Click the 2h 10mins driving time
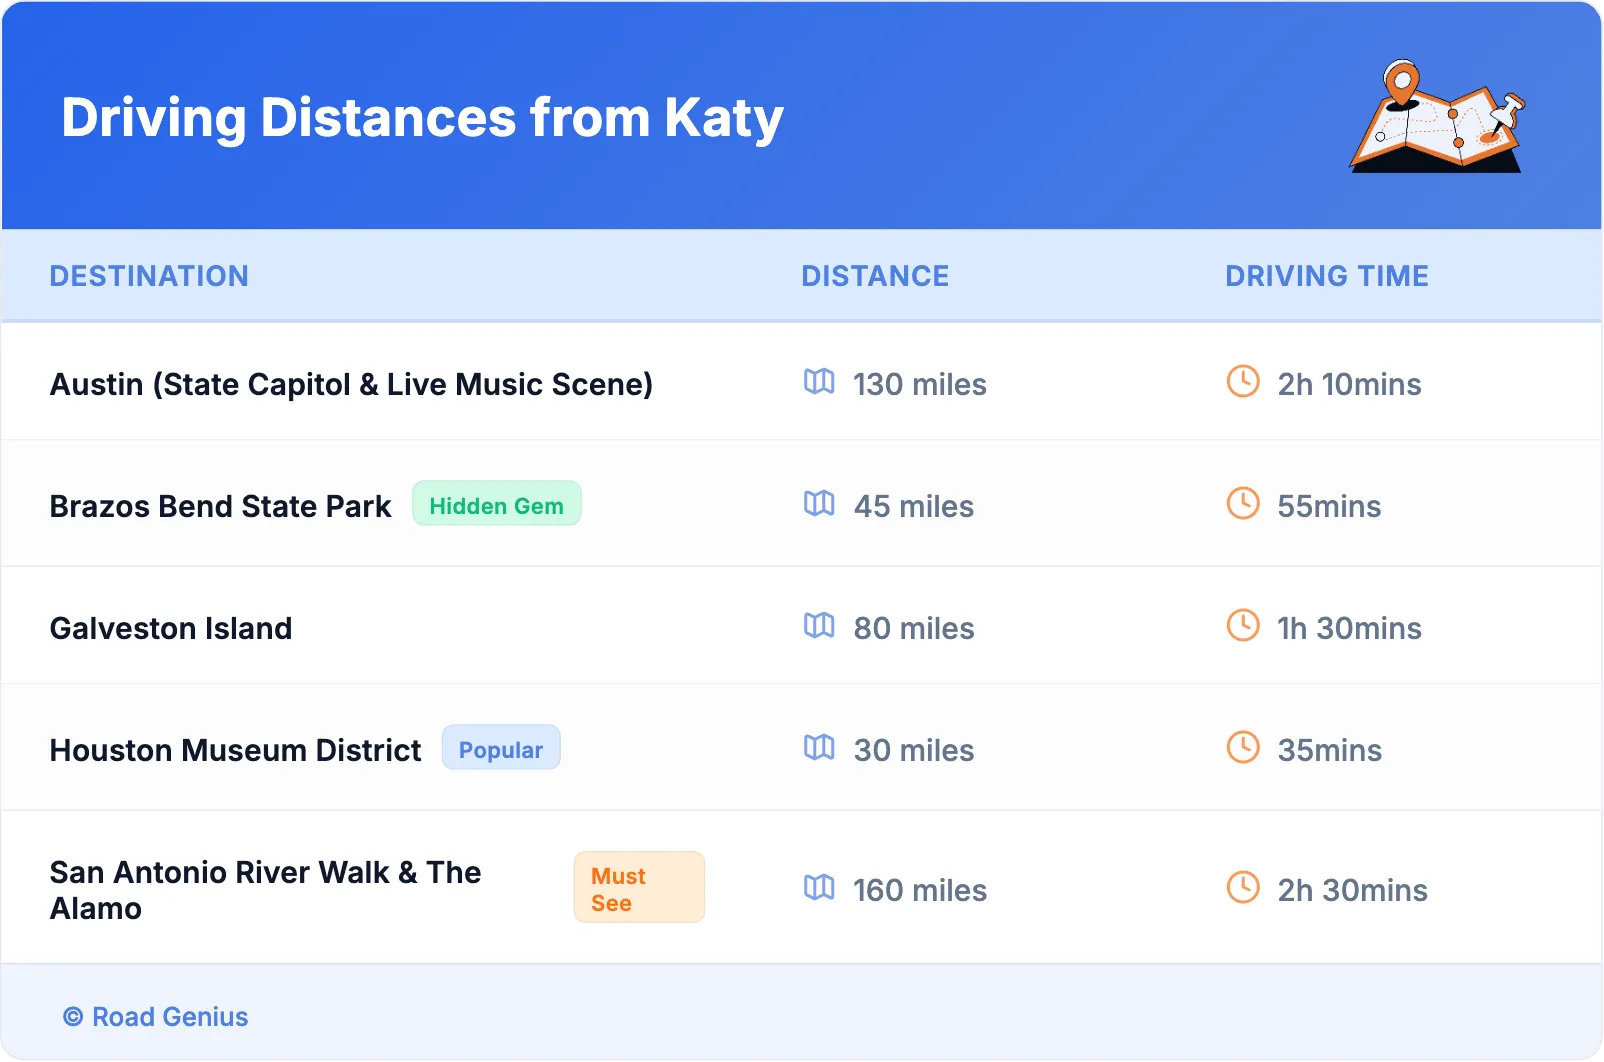This screenshot has width=1604, height=1062. (x=1349, y=384)
